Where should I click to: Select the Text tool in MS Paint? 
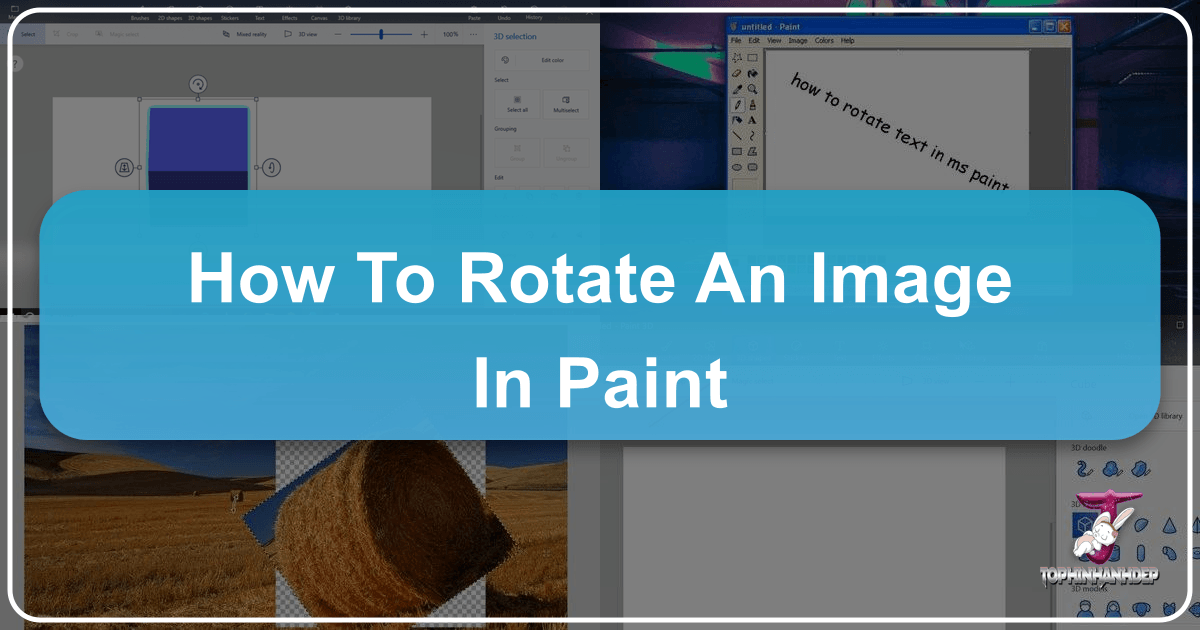click(x=751, y=119)
